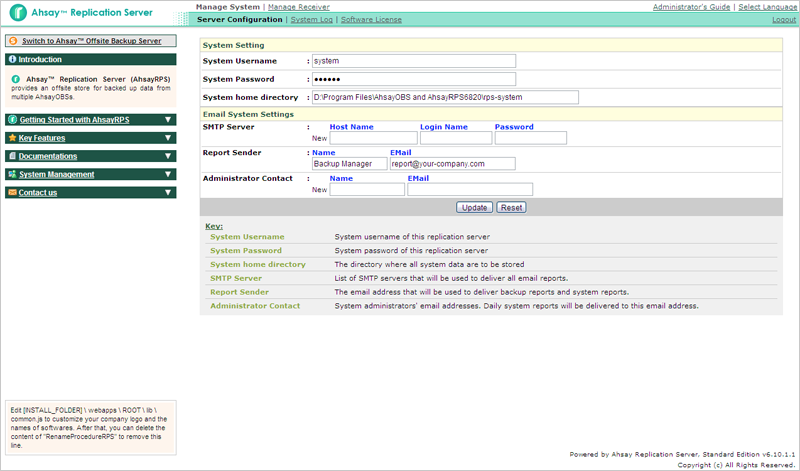Click the System home directory field
This screenshot has height=471, width=800.
[445, 97]
